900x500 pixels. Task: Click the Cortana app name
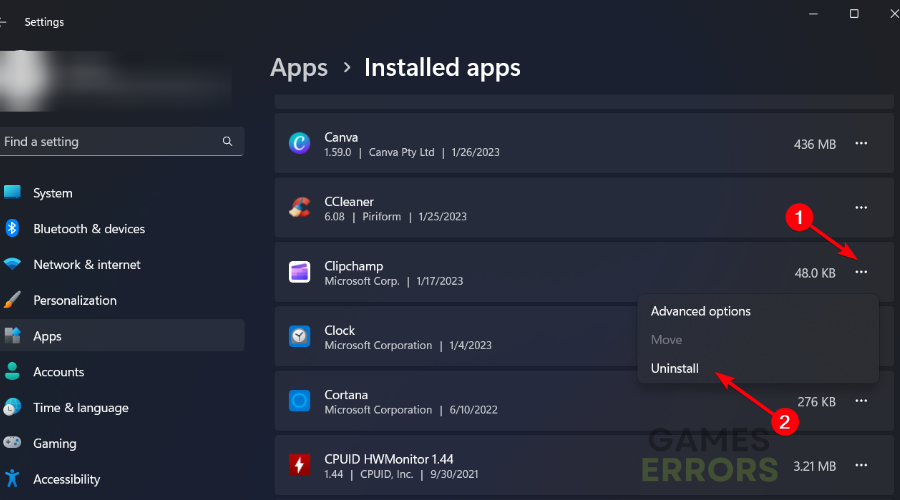pyautogui.click(x=346, y=394)
